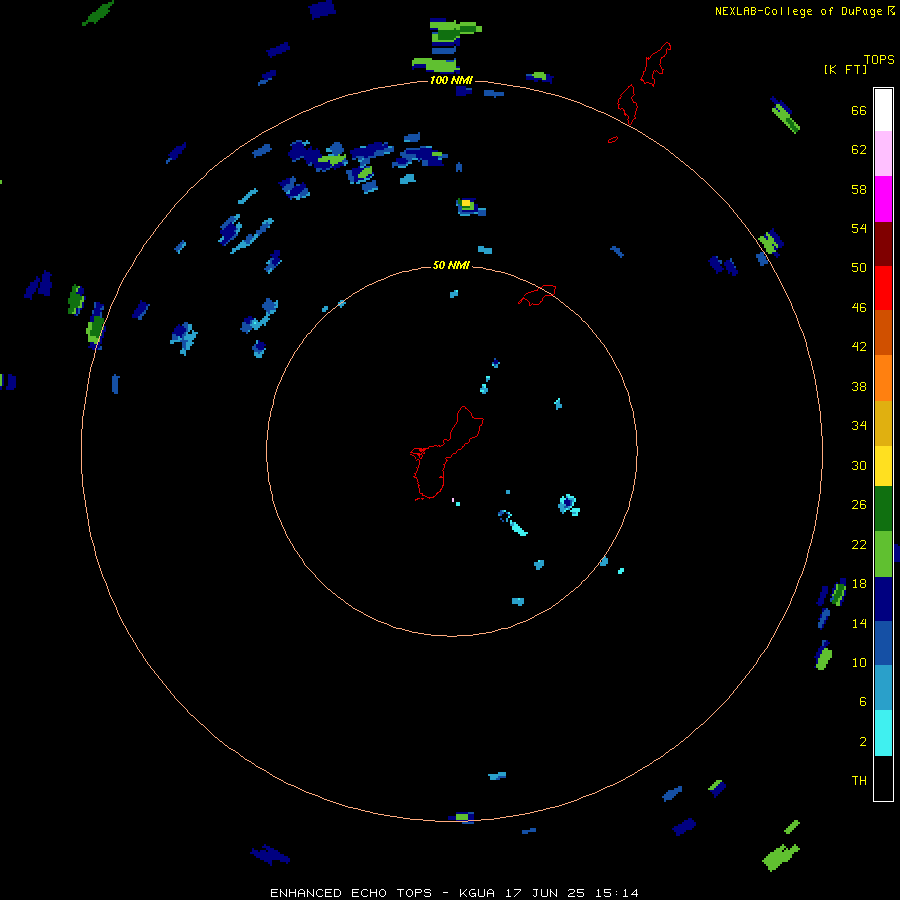Select the cyan legend color segment

coord(883,733)
